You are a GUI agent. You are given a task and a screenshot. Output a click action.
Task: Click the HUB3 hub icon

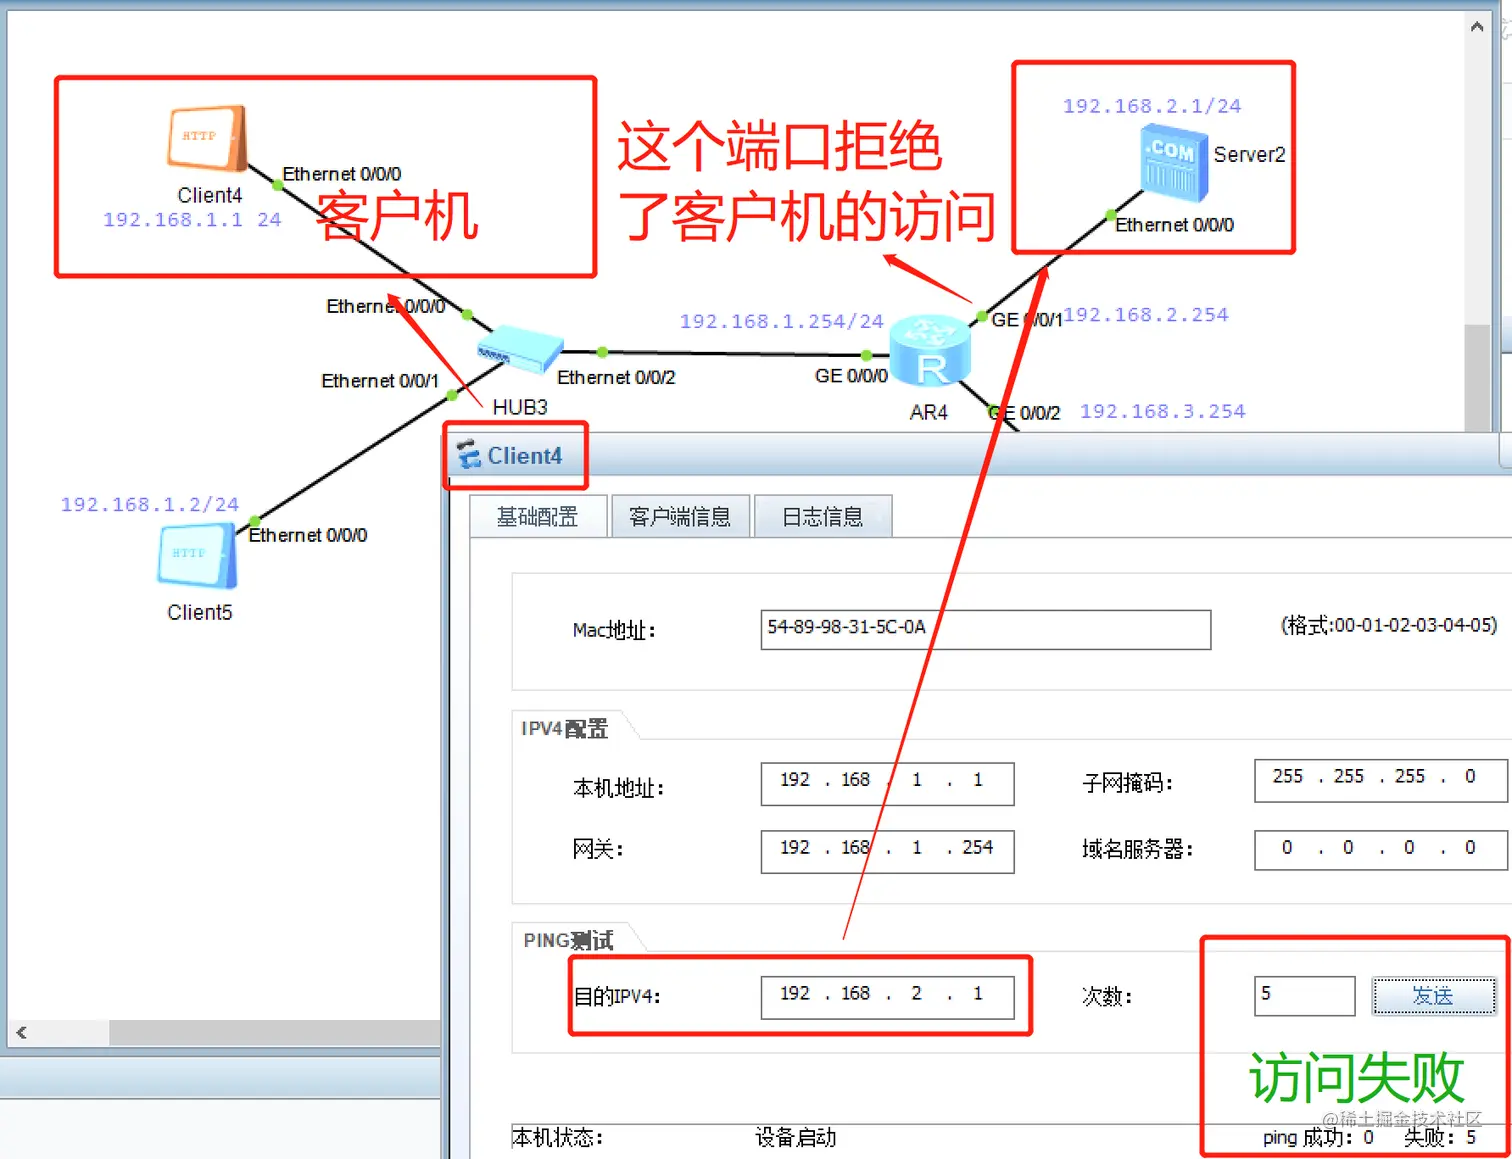click(x=520, y=349)
